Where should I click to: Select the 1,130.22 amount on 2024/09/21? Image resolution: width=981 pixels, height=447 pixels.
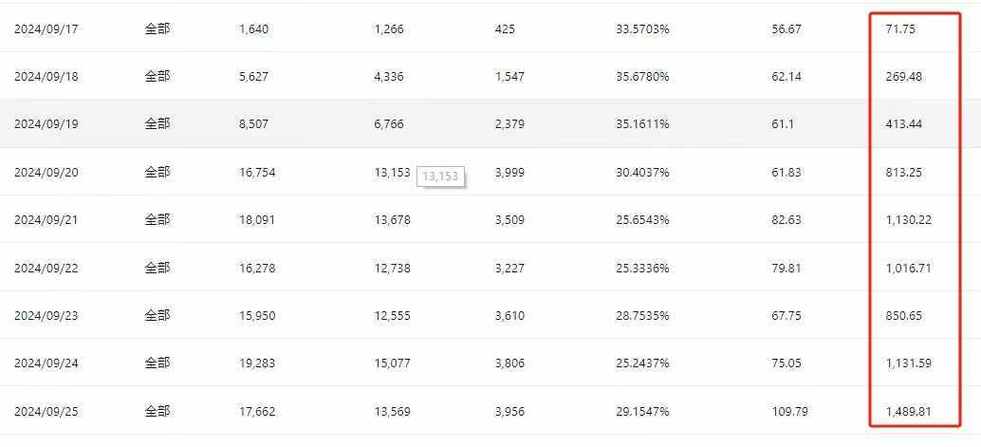[908, 220]
